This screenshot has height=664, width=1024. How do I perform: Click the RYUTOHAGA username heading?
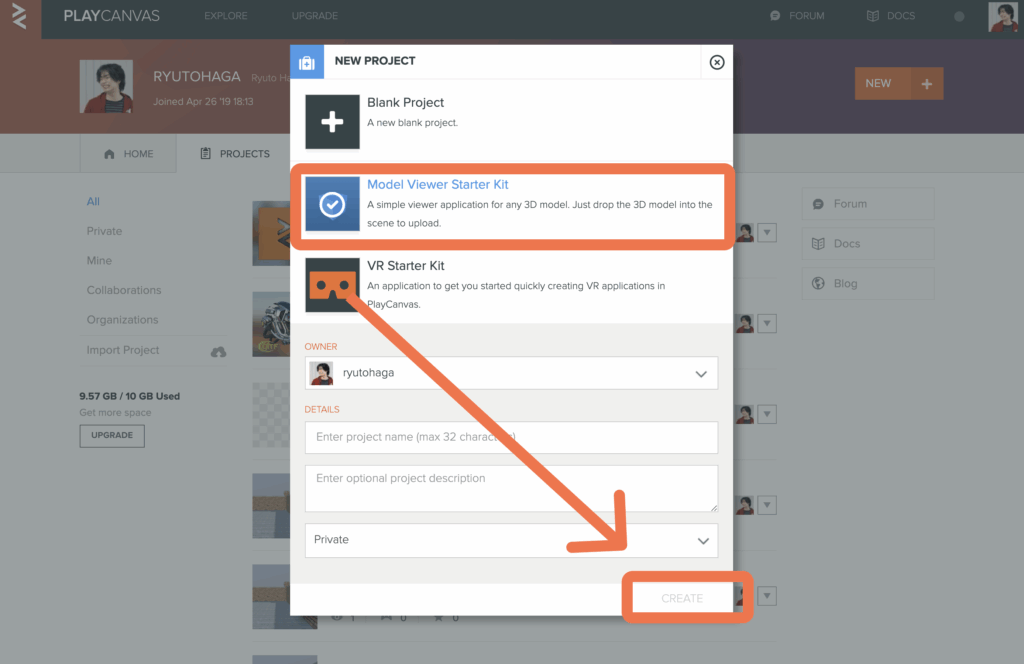[197, 76]
